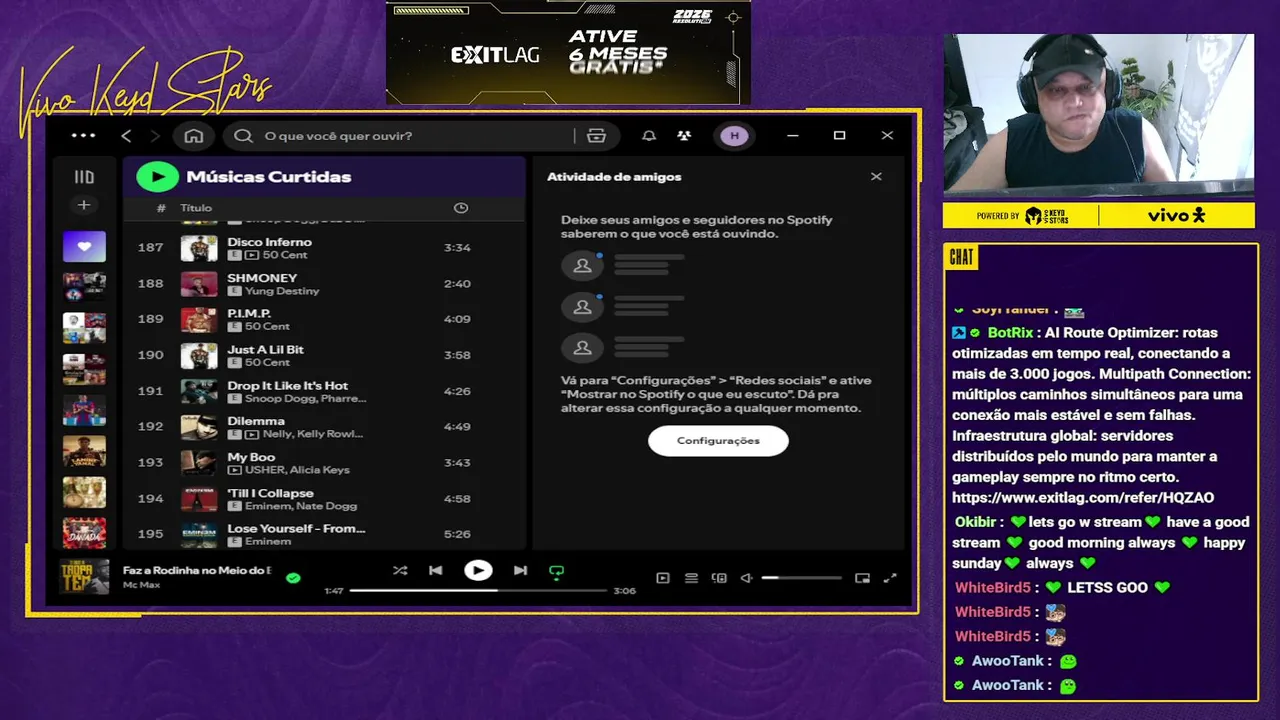Click the Dilemma album cover

[x=199, y=427]
